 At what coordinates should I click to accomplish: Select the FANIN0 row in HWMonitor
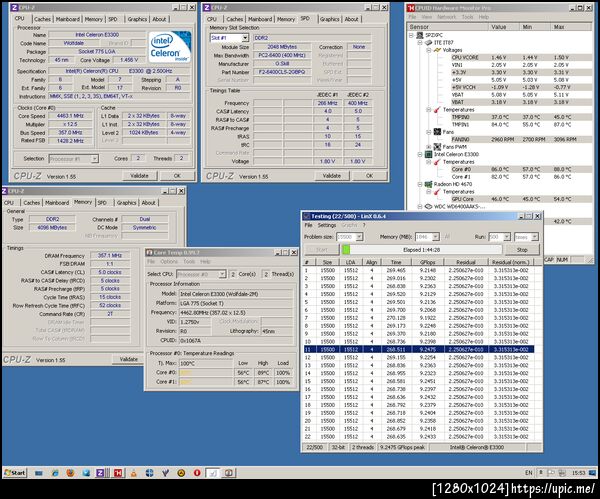521,140
